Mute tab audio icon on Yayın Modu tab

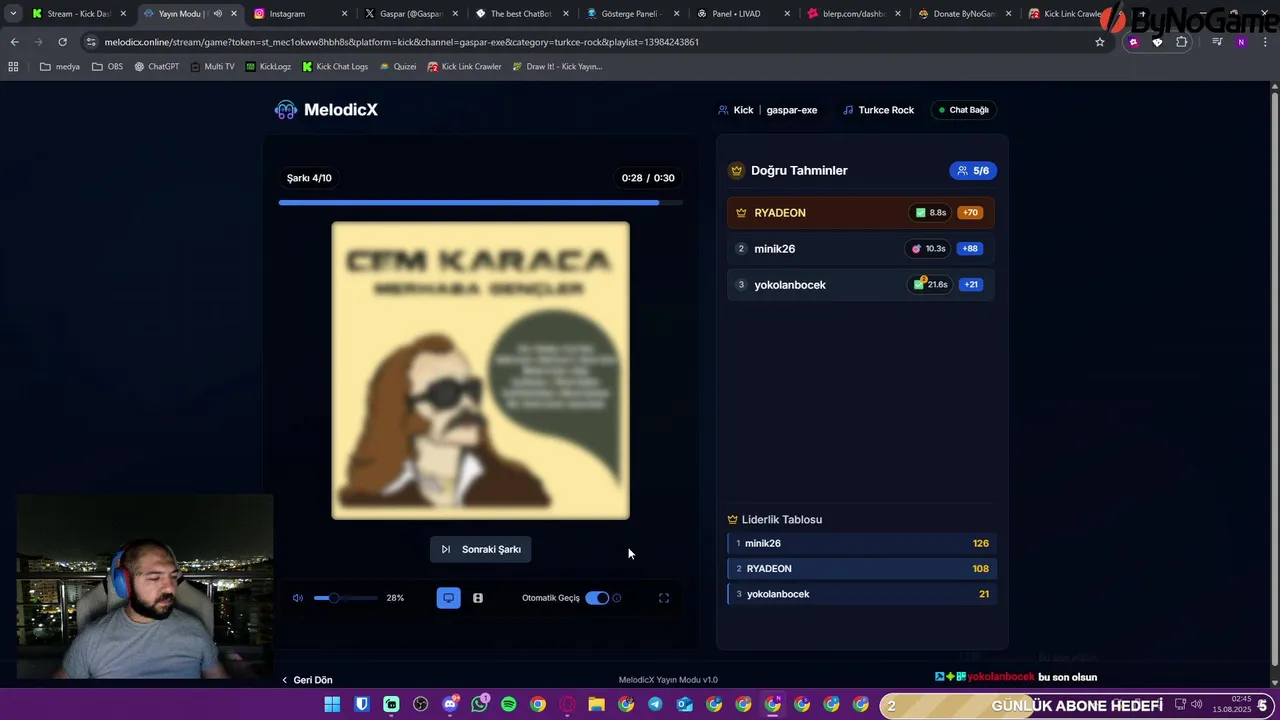click(217, 14)
